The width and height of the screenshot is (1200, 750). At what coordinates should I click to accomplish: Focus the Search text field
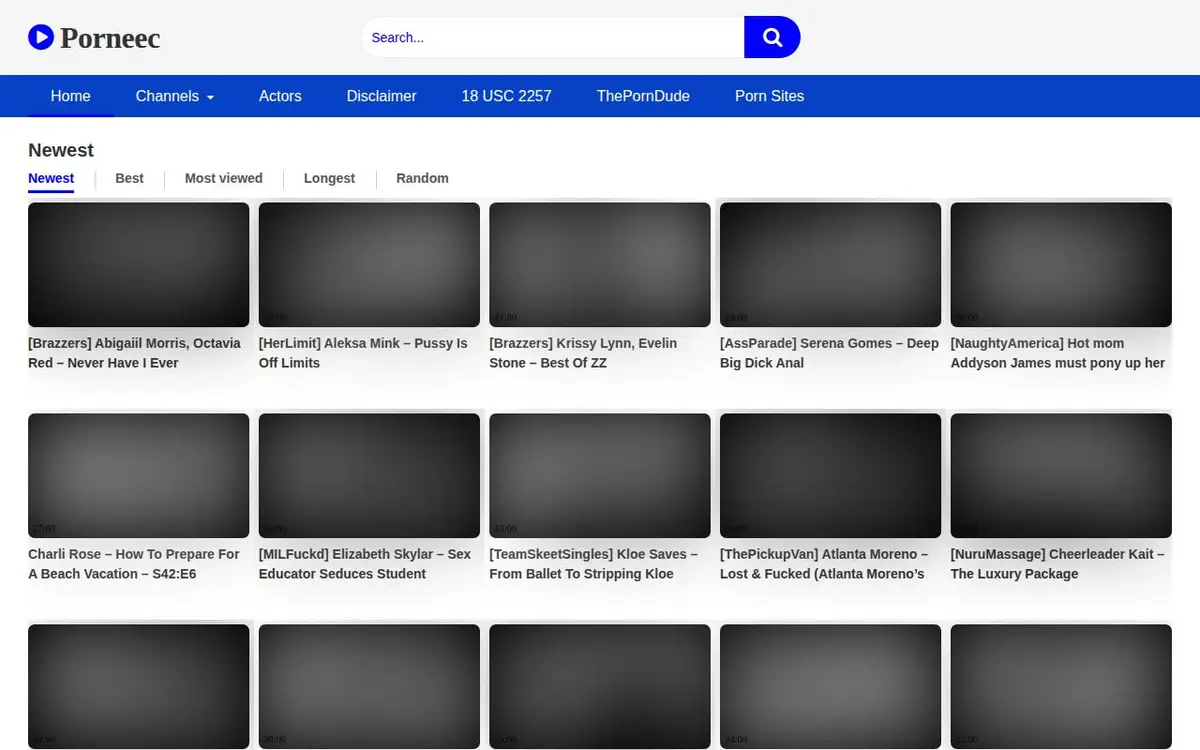tap(553, 37)
